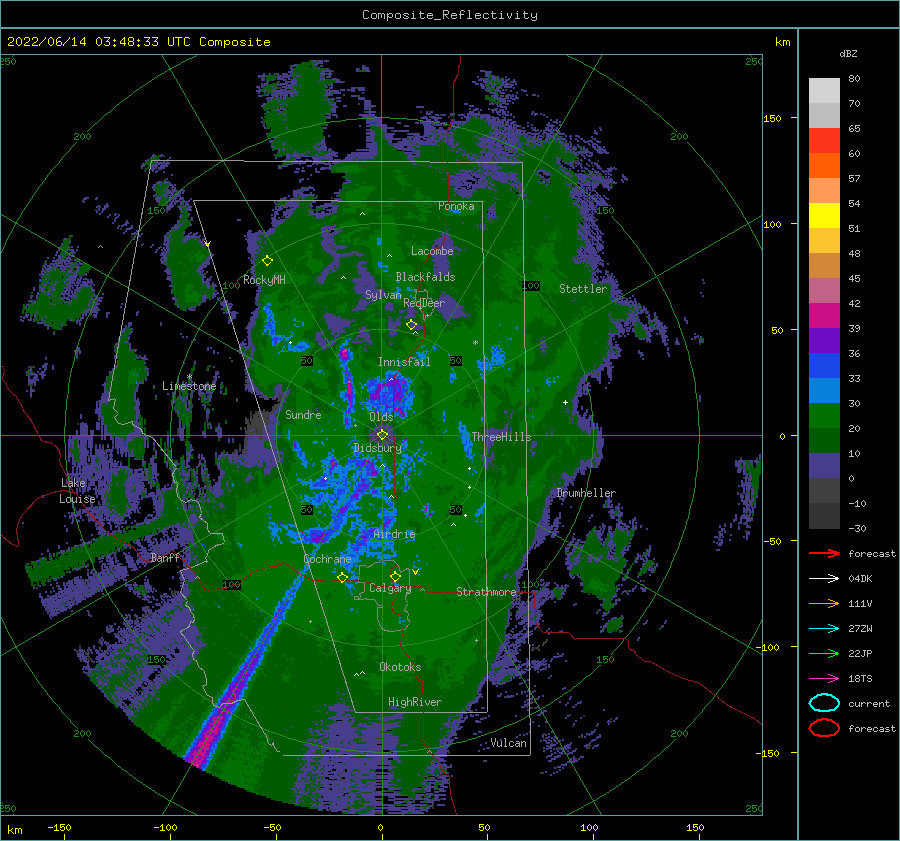Click the yellow diamond marker at RockyMH
Screen dimensions: 900x841
click(267, 261)
